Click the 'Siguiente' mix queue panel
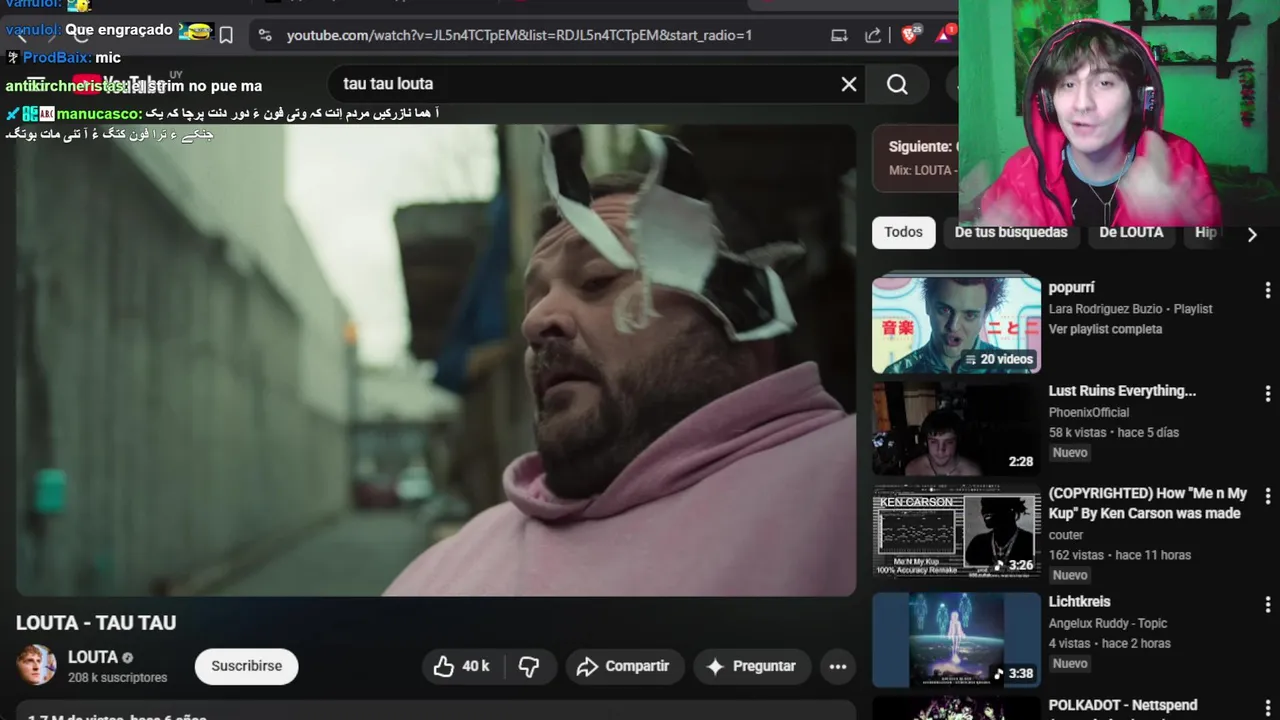This screenshot has height=720, width=1280. coord(915,158)
